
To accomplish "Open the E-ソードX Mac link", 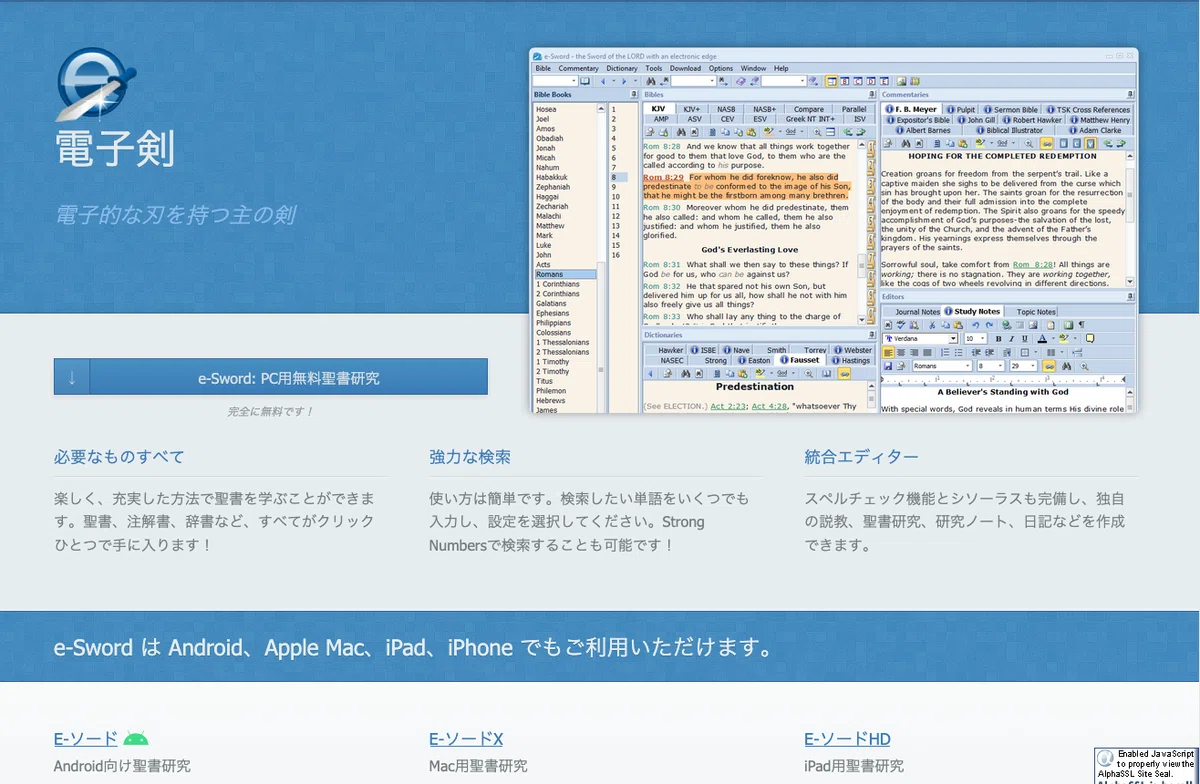I will pyautogui.click(x=466, y=739).
